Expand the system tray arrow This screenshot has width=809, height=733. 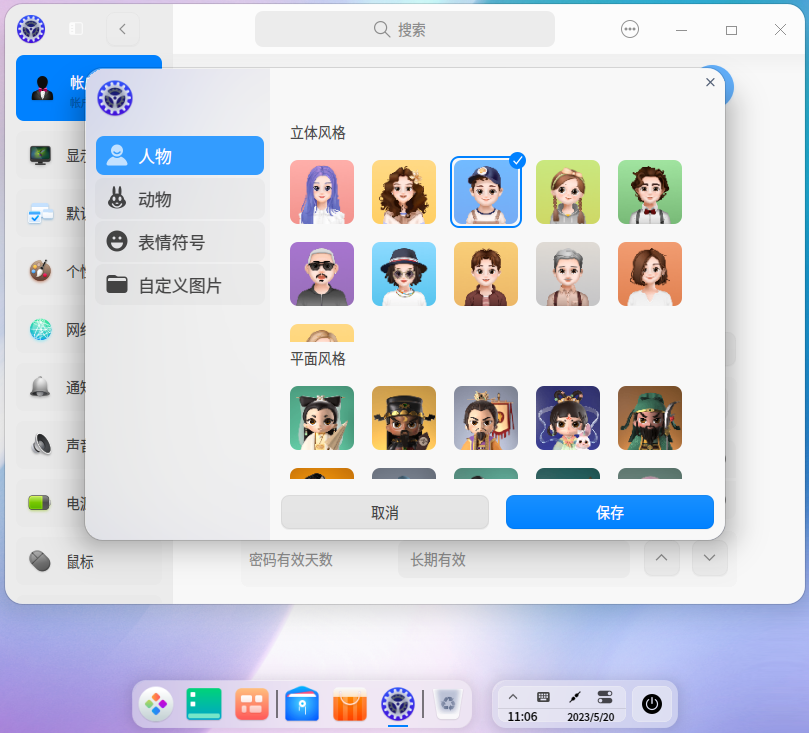[513, 697]
